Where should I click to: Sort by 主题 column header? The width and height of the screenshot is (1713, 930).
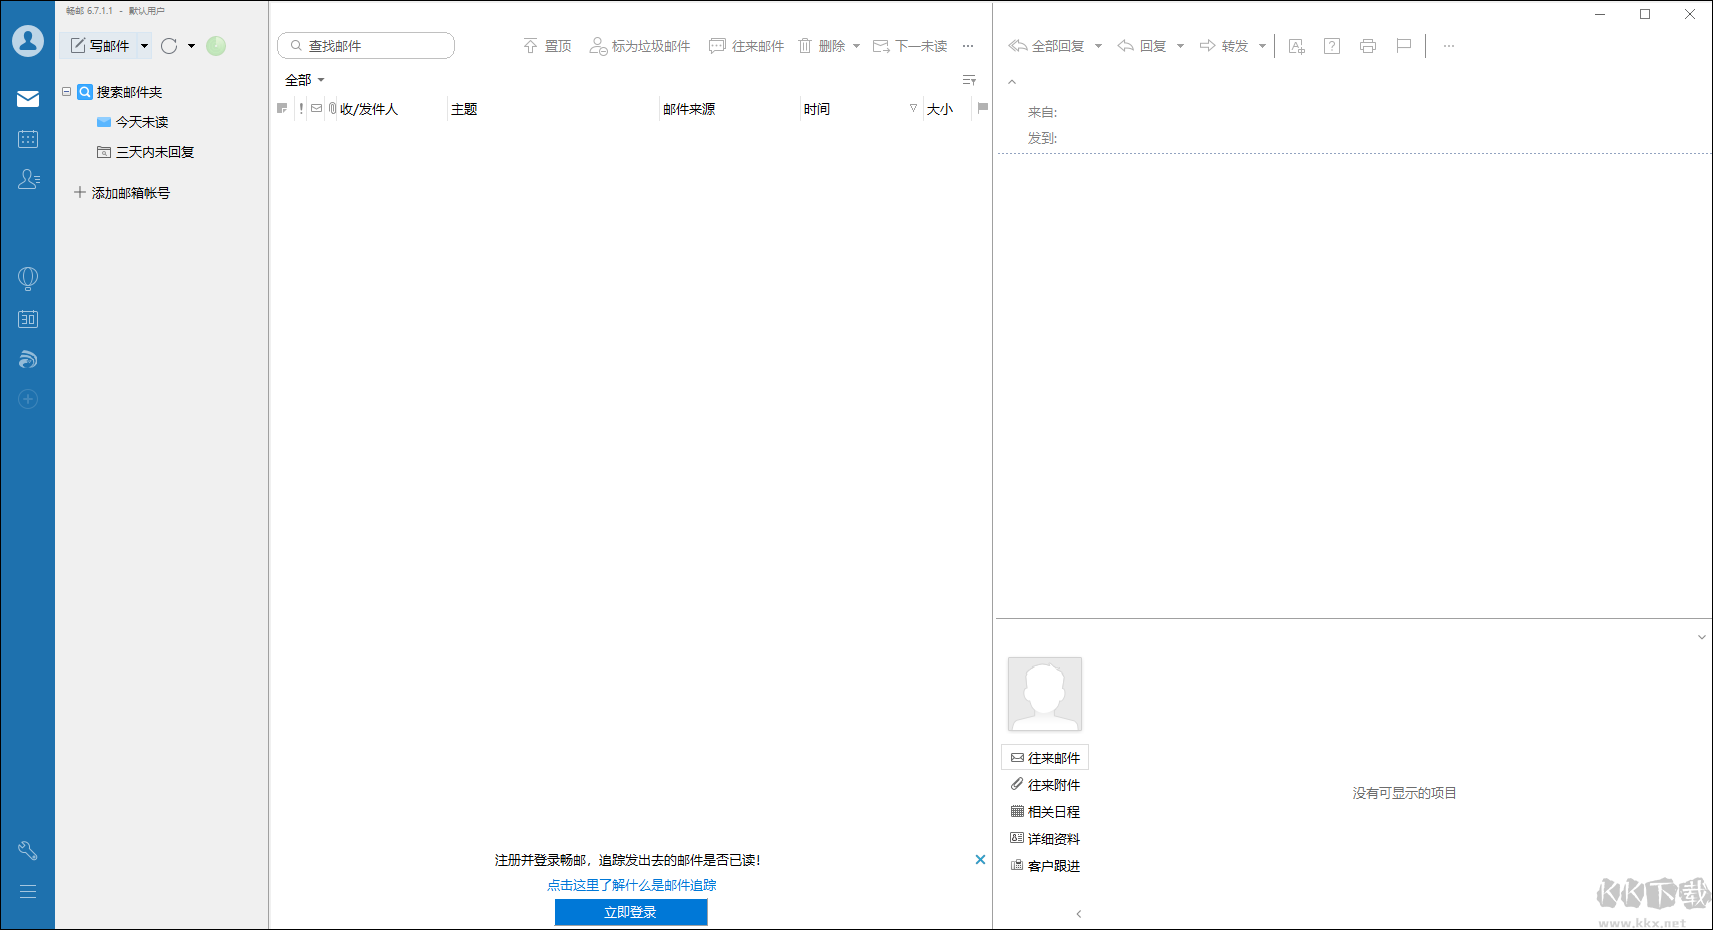pyautogui.click(x=464, y=109)
